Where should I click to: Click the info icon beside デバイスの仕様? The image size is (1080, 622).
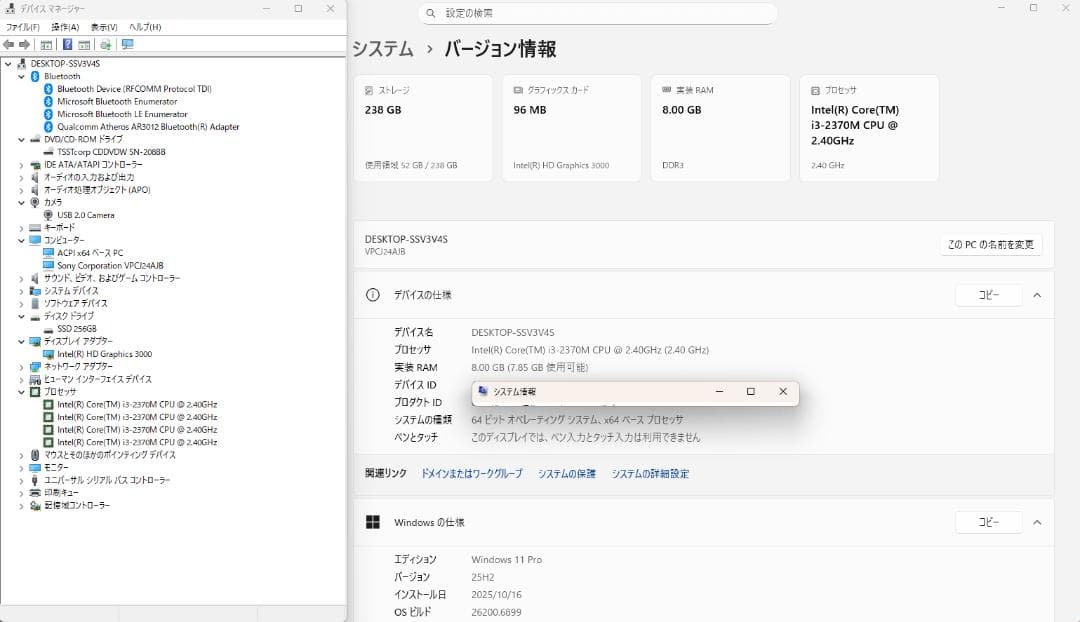click(x=373, y=294)
